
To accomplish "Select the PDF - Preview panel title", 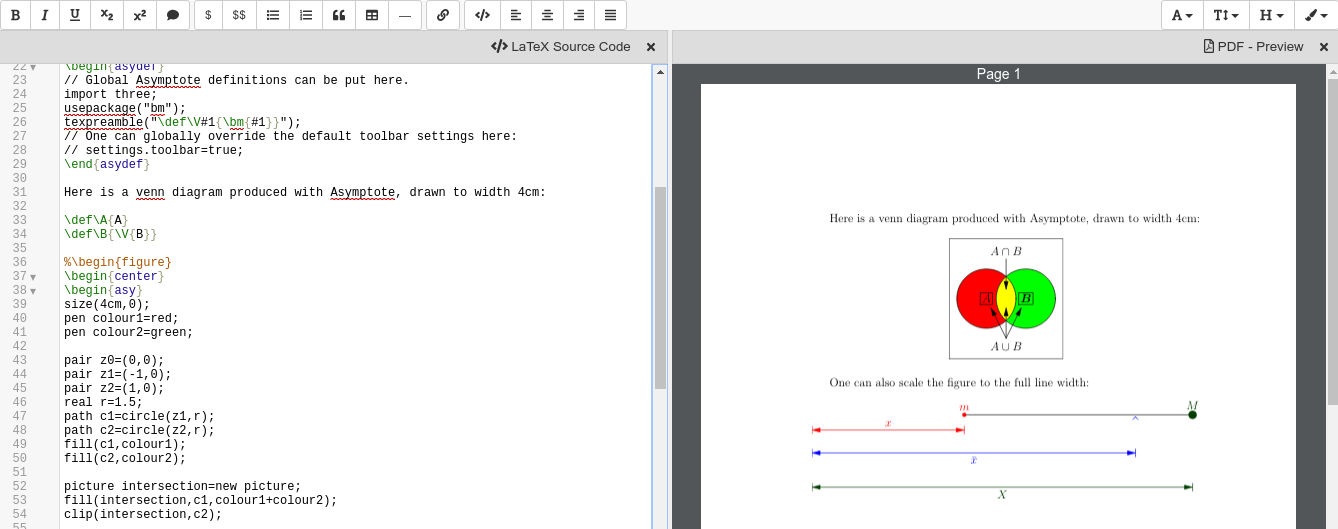I will [1253, 47].
